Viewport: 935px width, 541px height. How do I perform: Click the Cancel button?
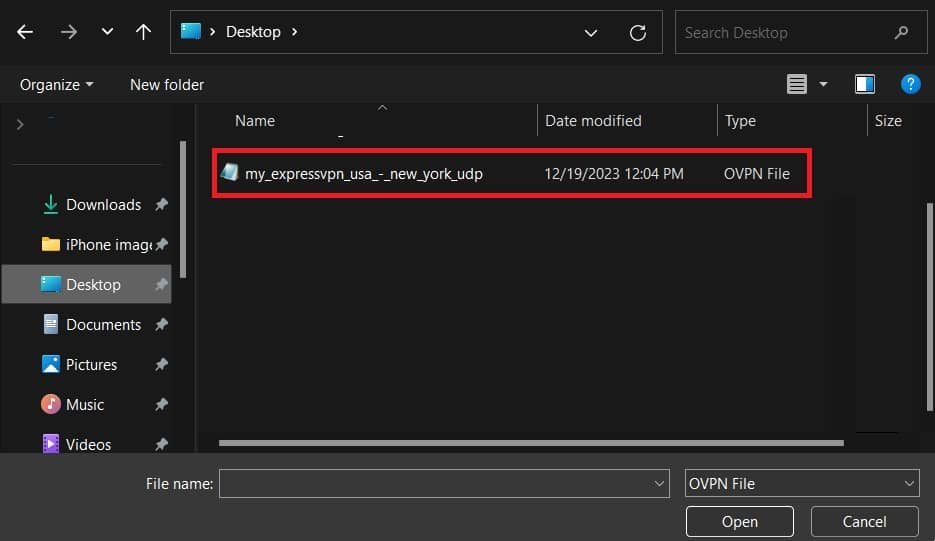[x=865, y=521]
